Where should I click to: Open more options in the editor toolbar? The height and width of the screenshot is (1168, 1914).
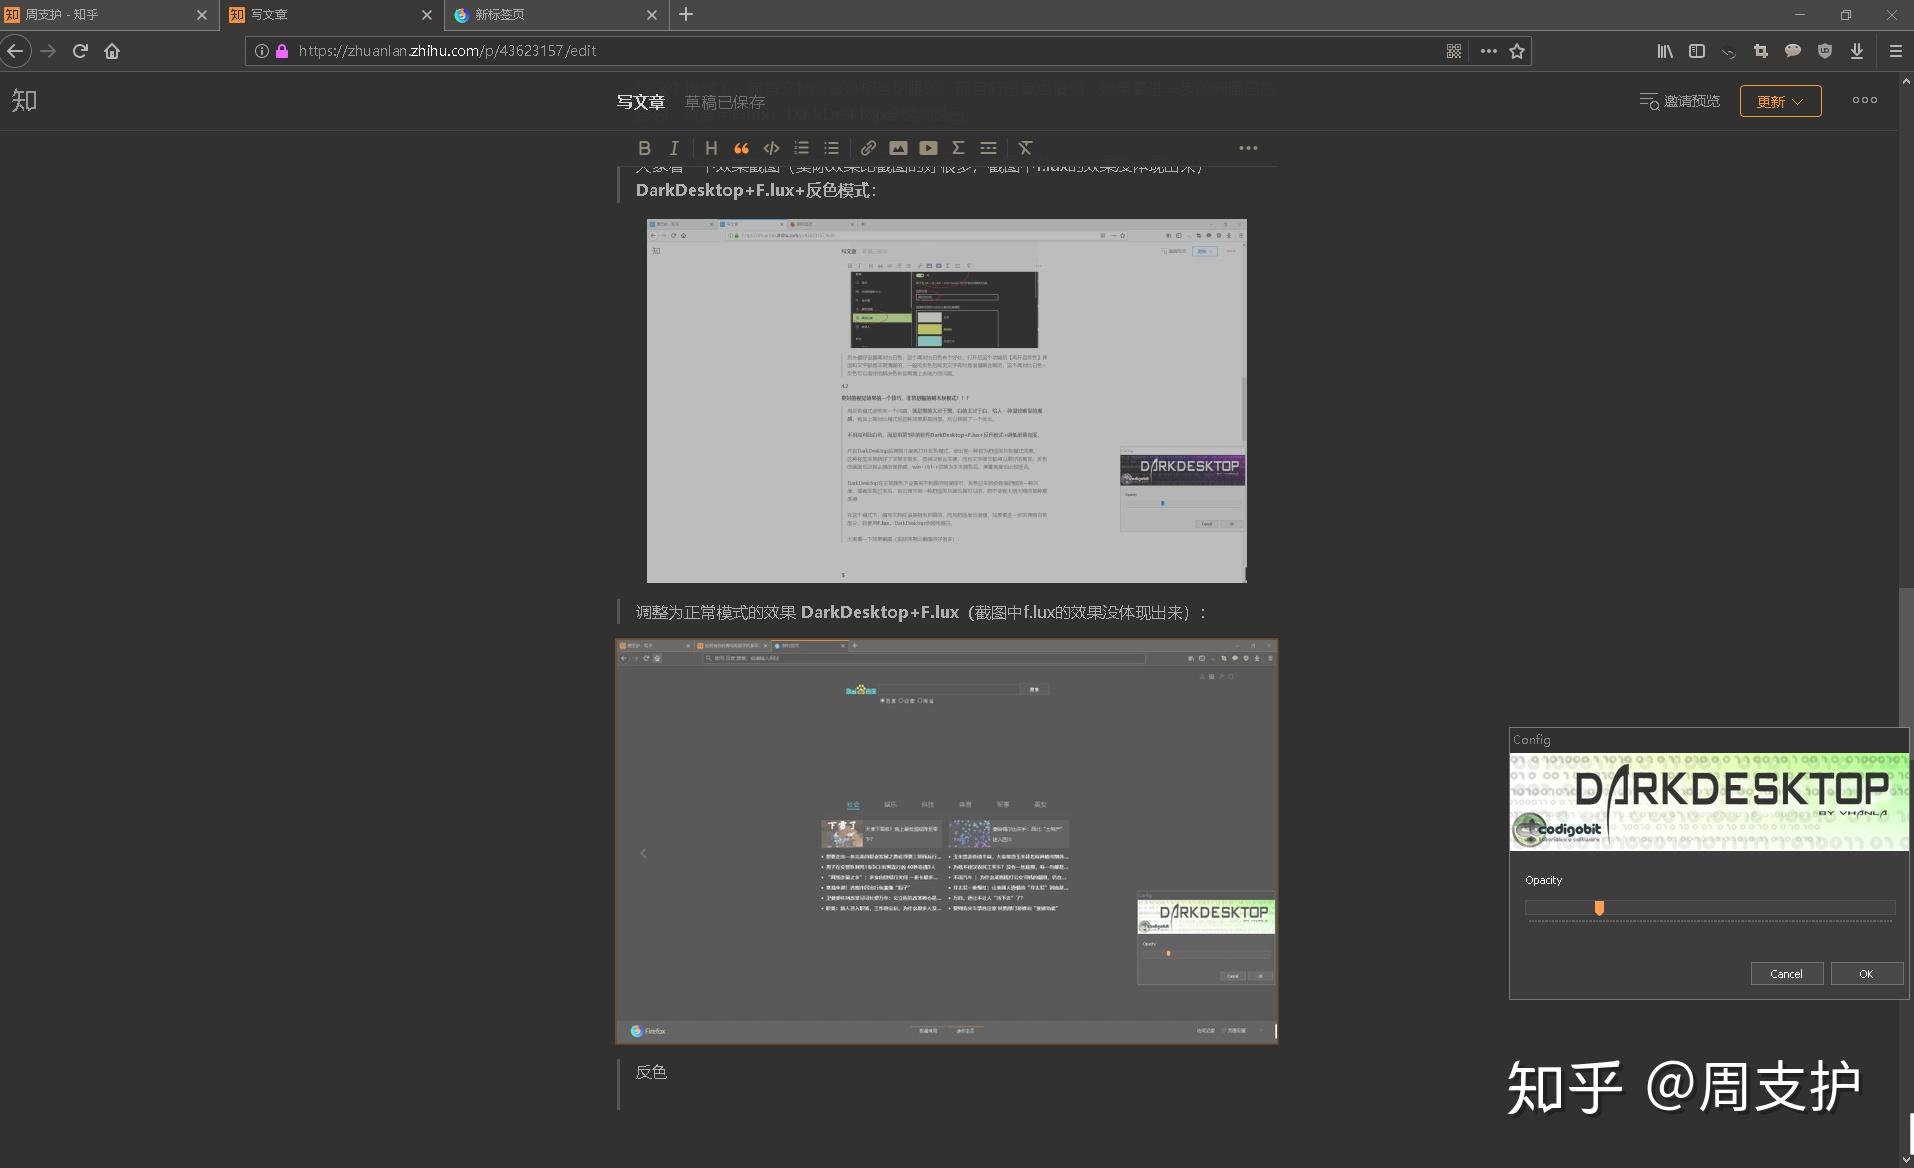pyautogui.click(x=1248, y=148)
